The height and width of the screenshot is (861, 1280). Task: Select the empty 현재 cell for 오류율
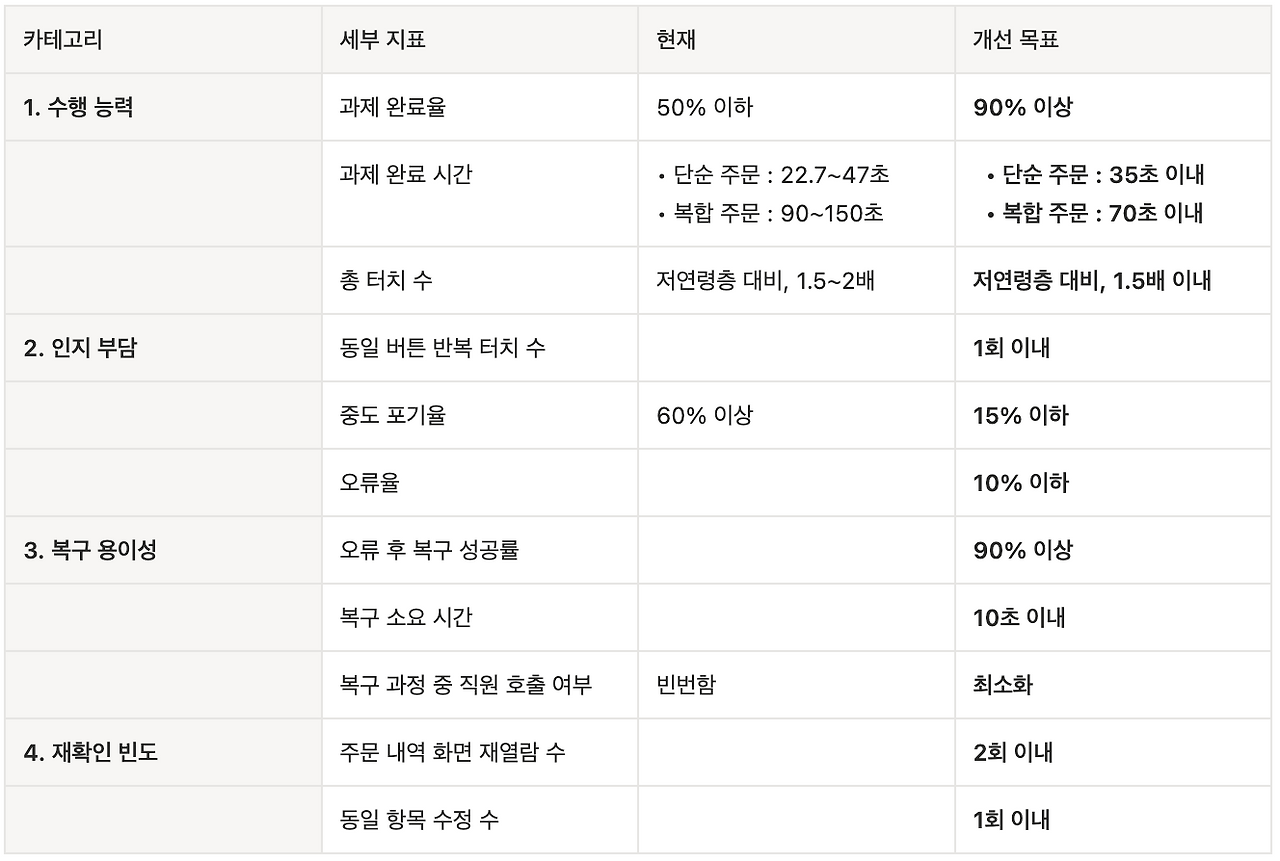[797, 483]
